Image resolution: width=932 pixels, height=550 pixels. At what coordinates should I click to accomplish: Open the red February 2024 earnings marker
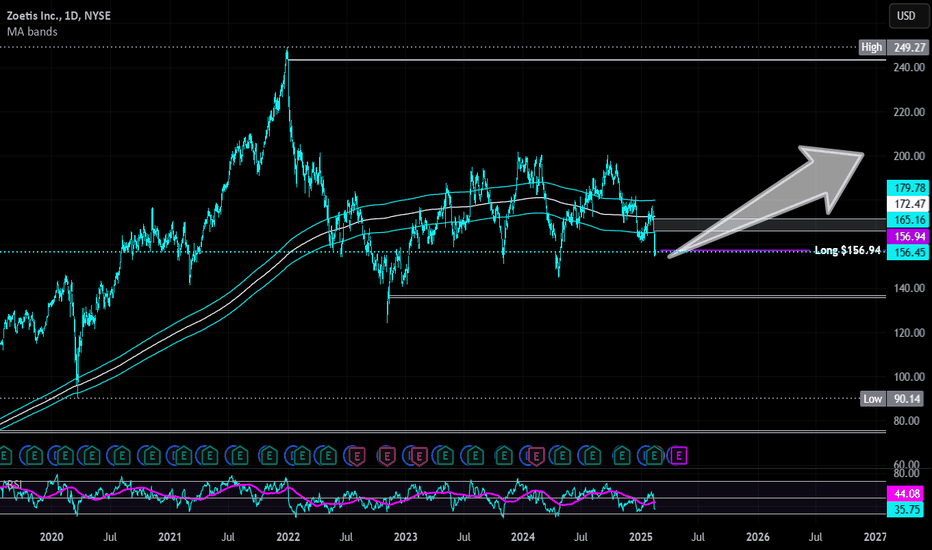536,456
